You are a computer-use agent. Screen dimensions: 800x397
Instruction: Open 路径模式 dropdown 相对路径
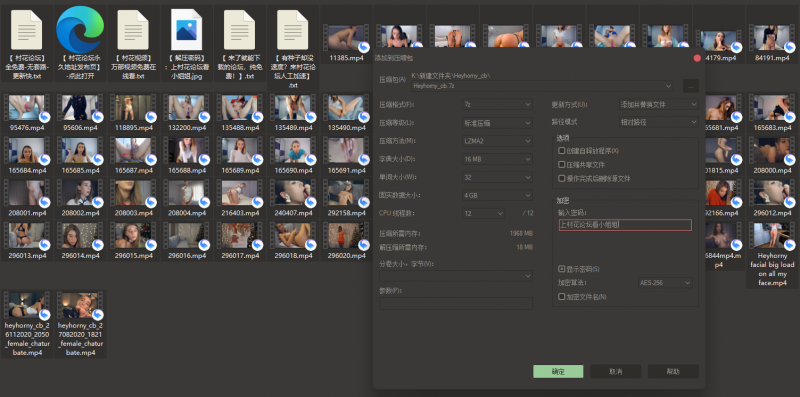658,122
